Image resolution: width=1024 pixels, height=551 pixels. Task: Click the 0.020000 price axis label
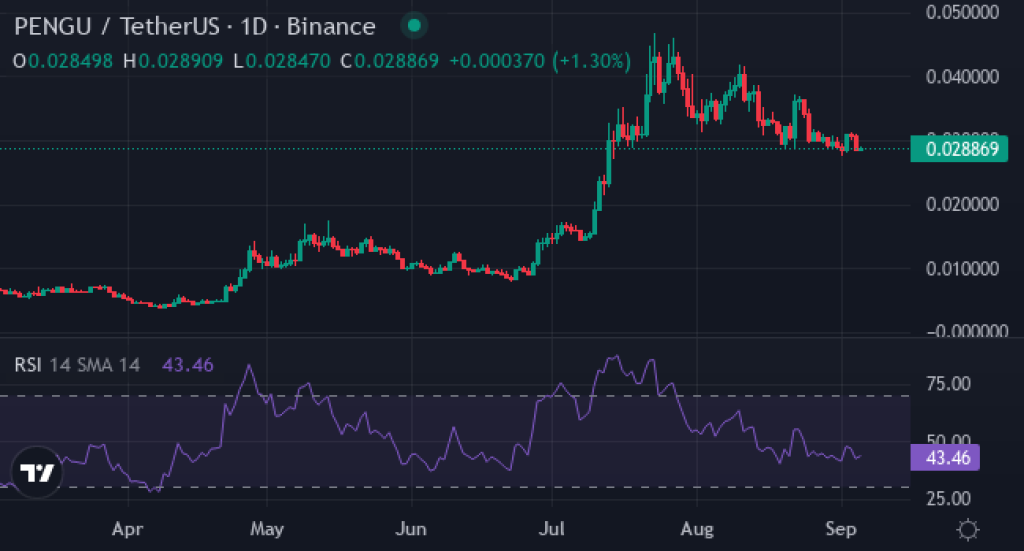(x=962, y=204)
